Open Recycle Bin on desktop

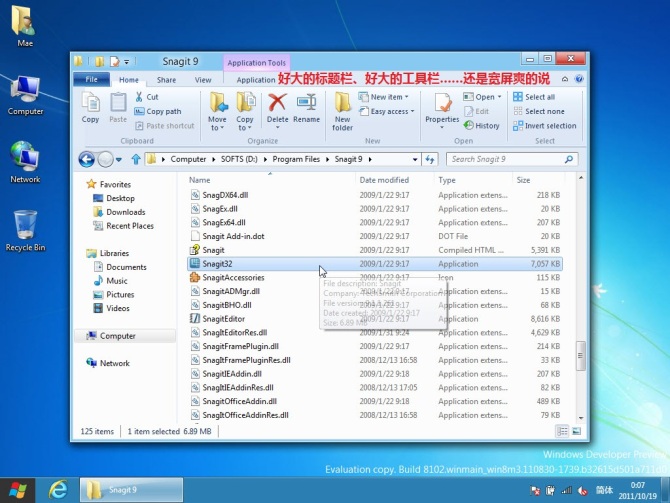click(25, 231)
